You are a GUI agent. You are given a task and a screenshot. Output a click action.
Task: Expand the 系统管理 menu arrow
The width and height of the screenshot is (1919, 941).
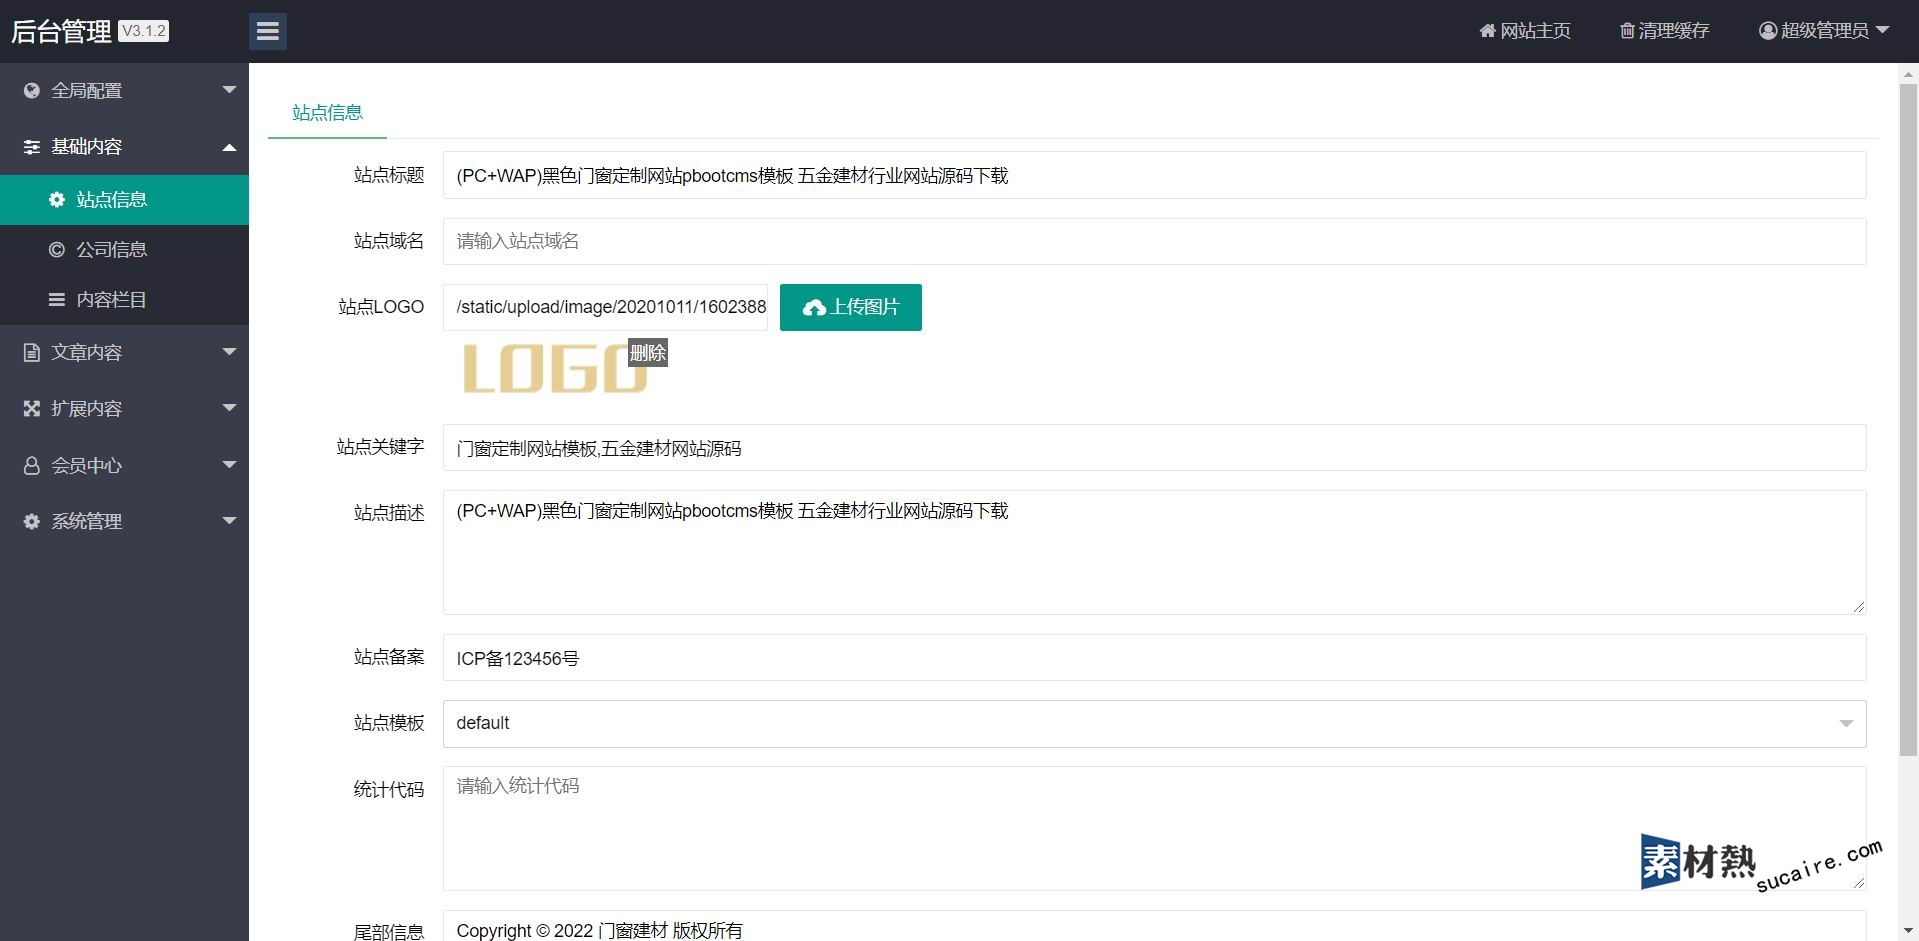229,521
